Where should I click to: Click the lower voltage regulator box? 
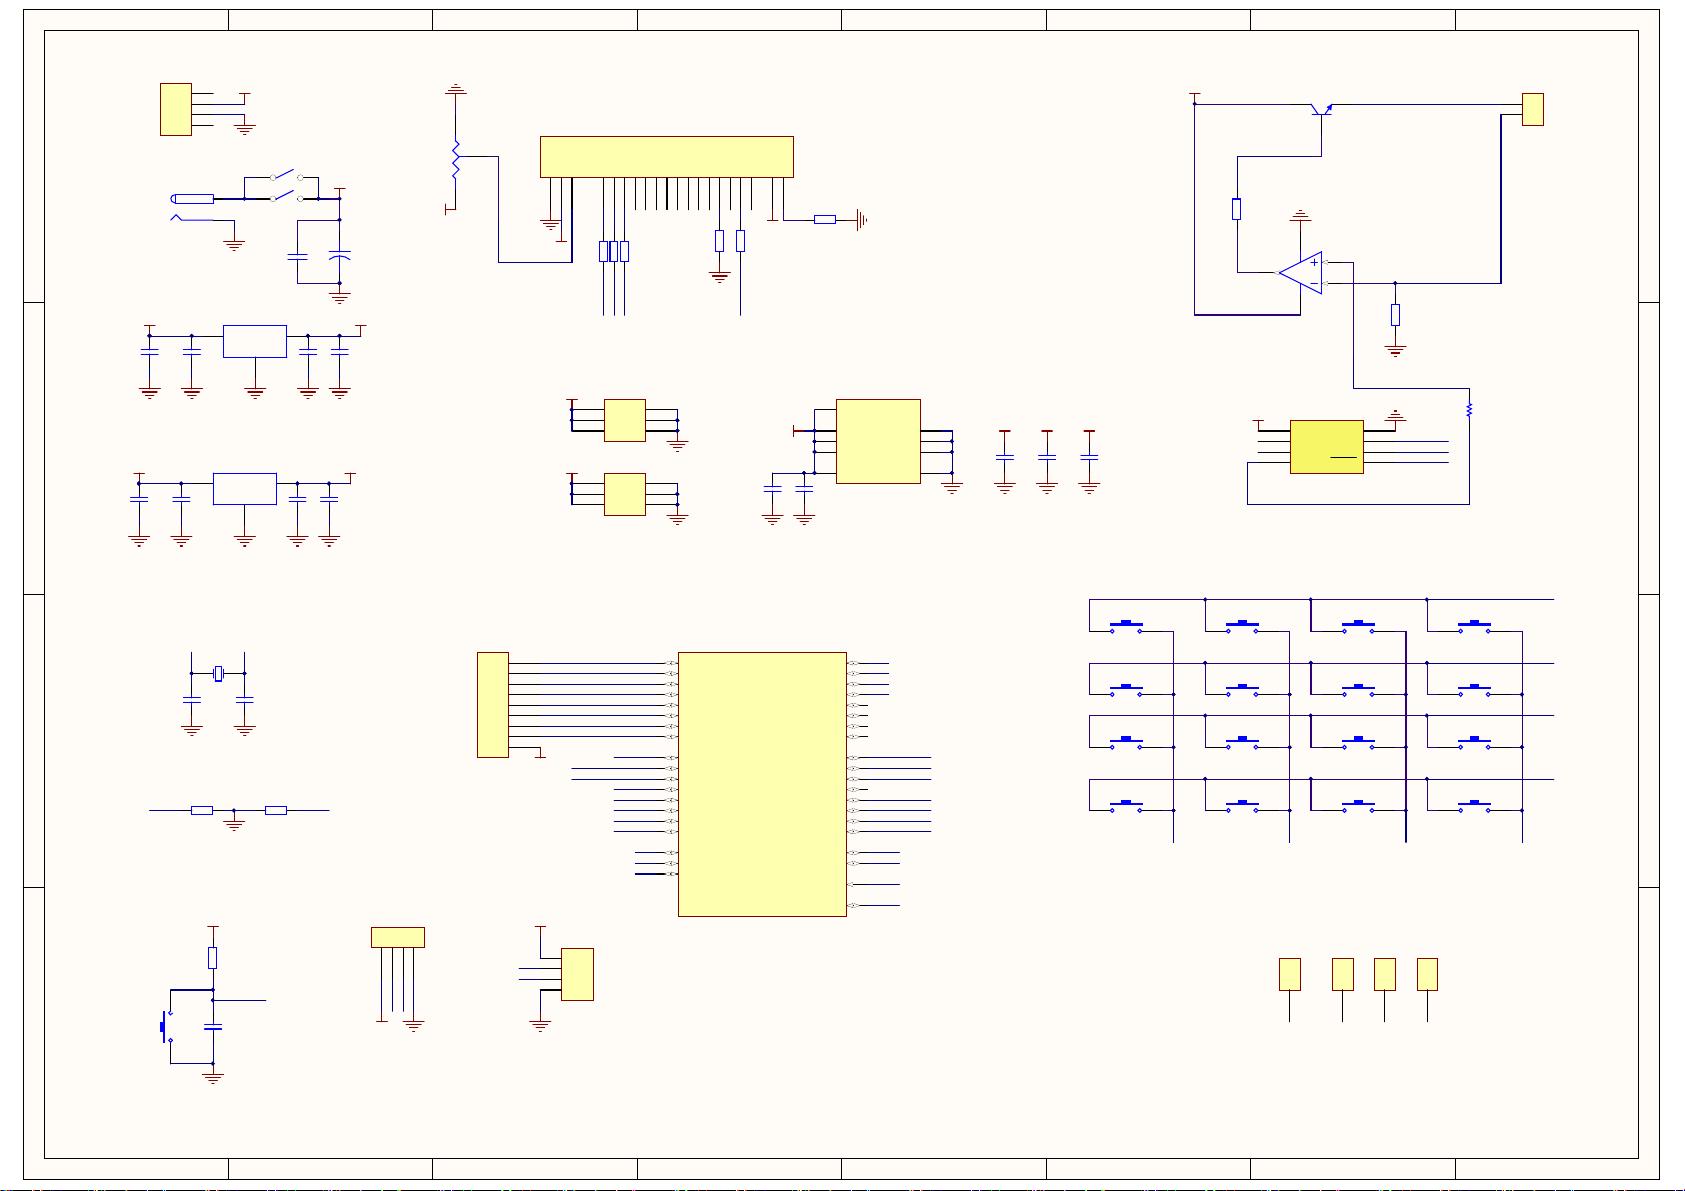(x=245, y=489)
